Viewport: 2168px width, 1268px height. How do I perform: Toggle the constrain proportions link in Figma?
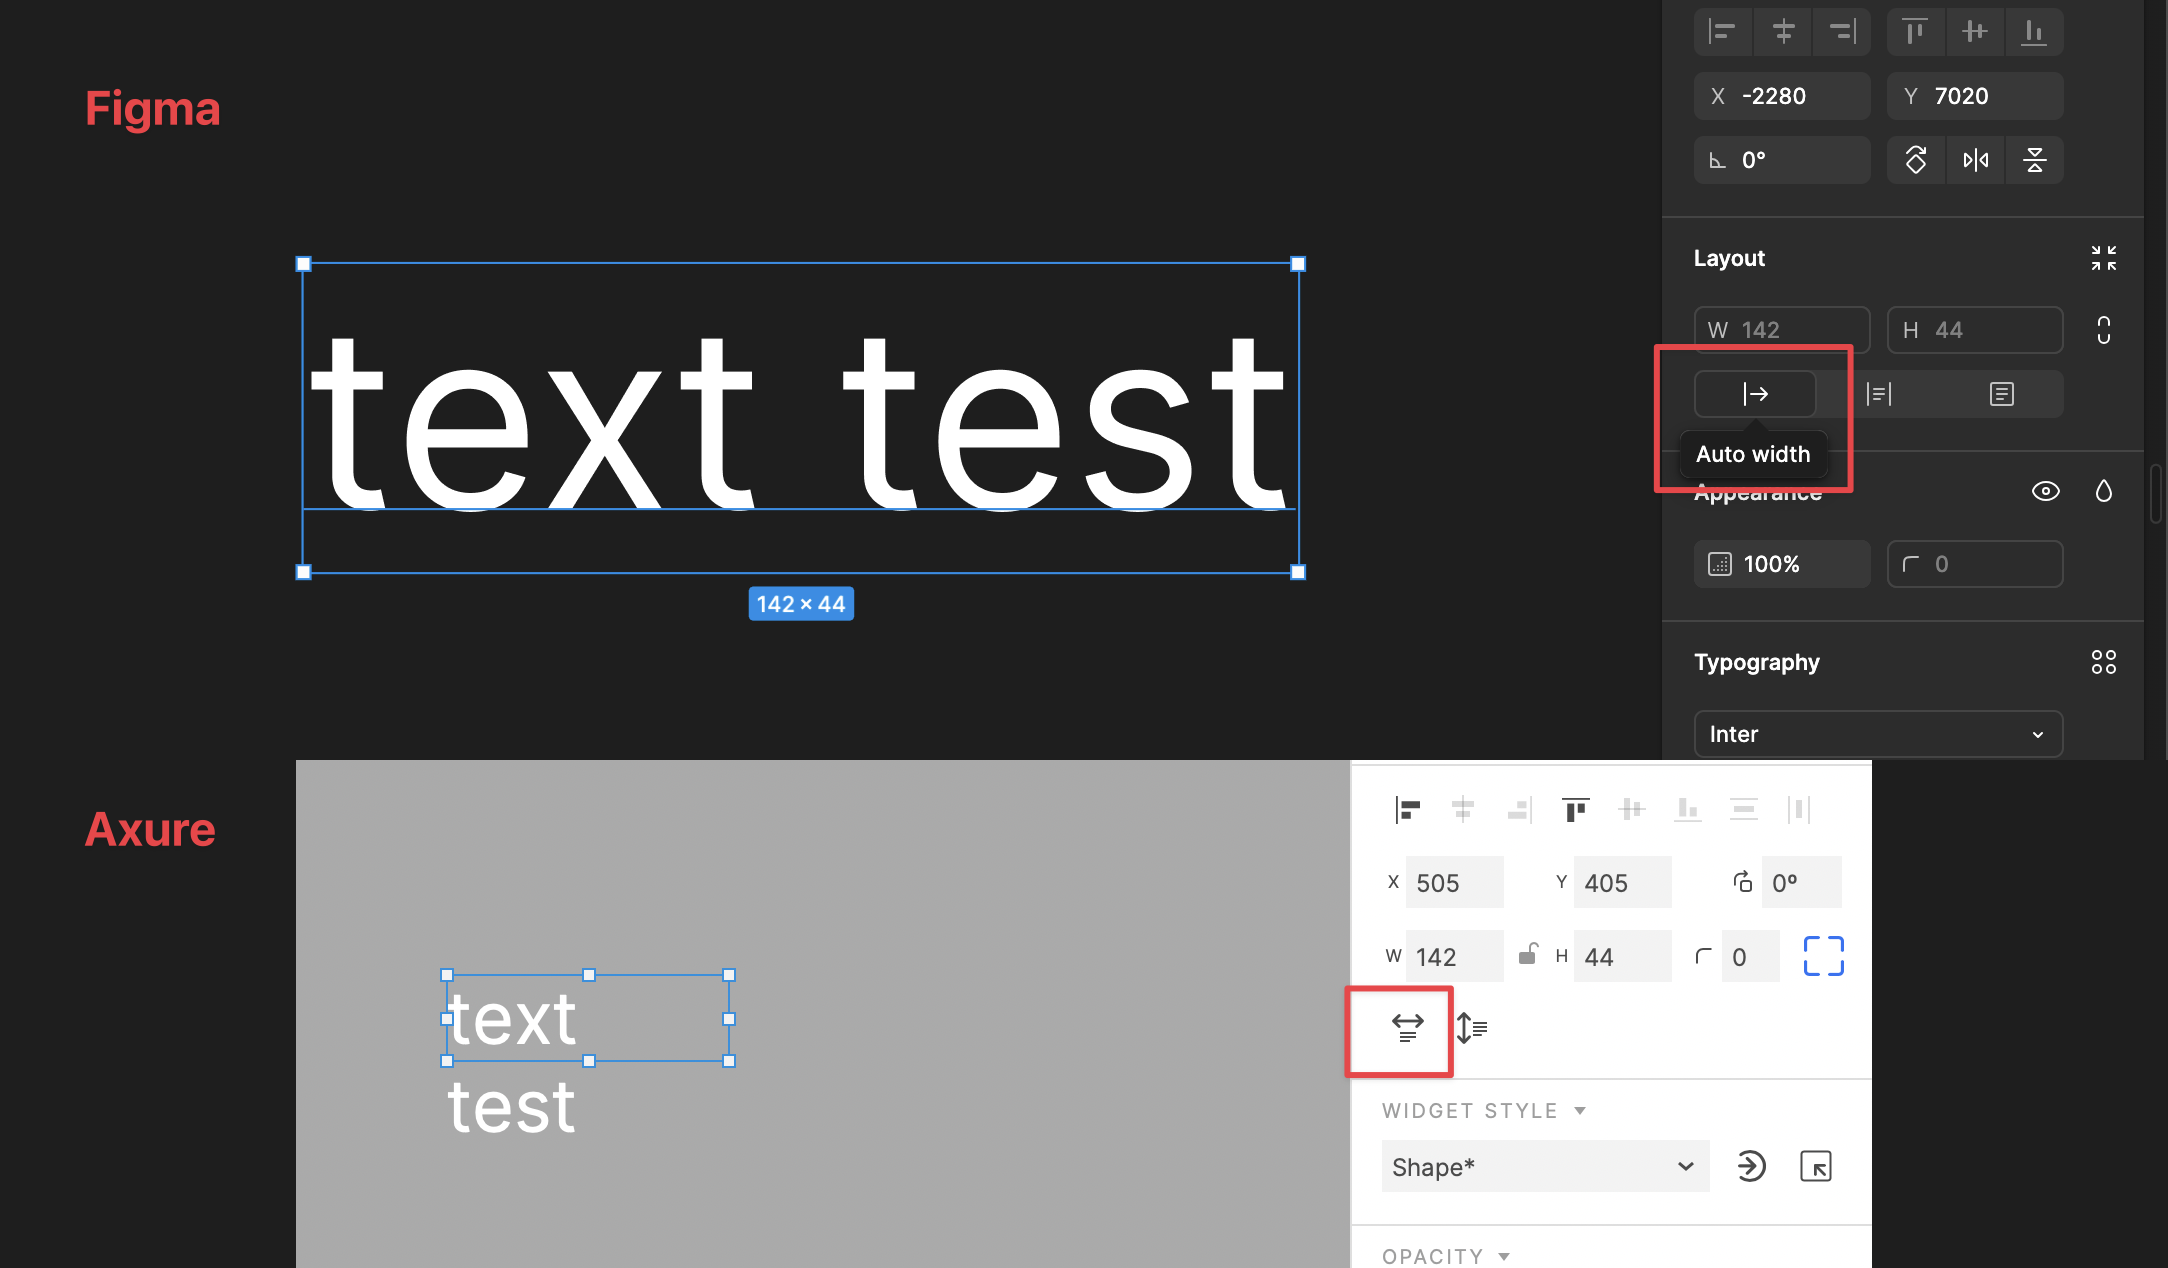pyautogui.click(x=2104, y=330)
